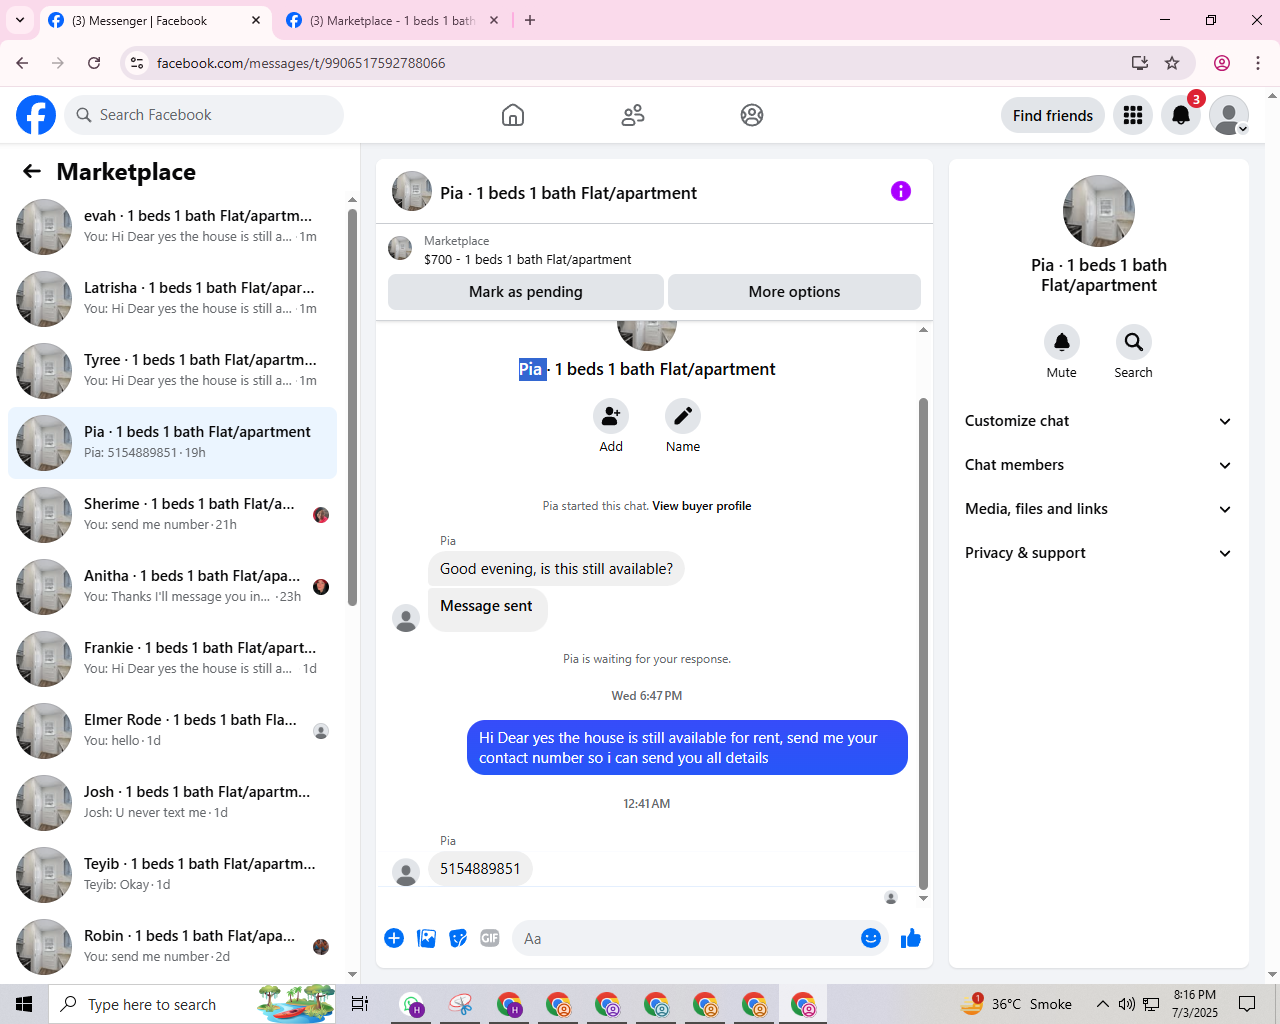
Task: Open the Friends icon in top navigation
Action: 633,115
